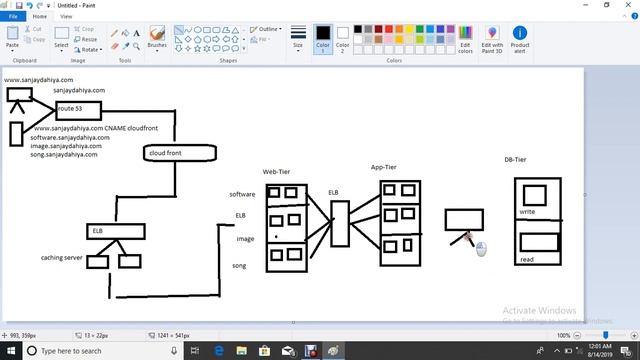Choose the Up arrow shape
This screenshot has height=360, width=640.
[235, 40]
